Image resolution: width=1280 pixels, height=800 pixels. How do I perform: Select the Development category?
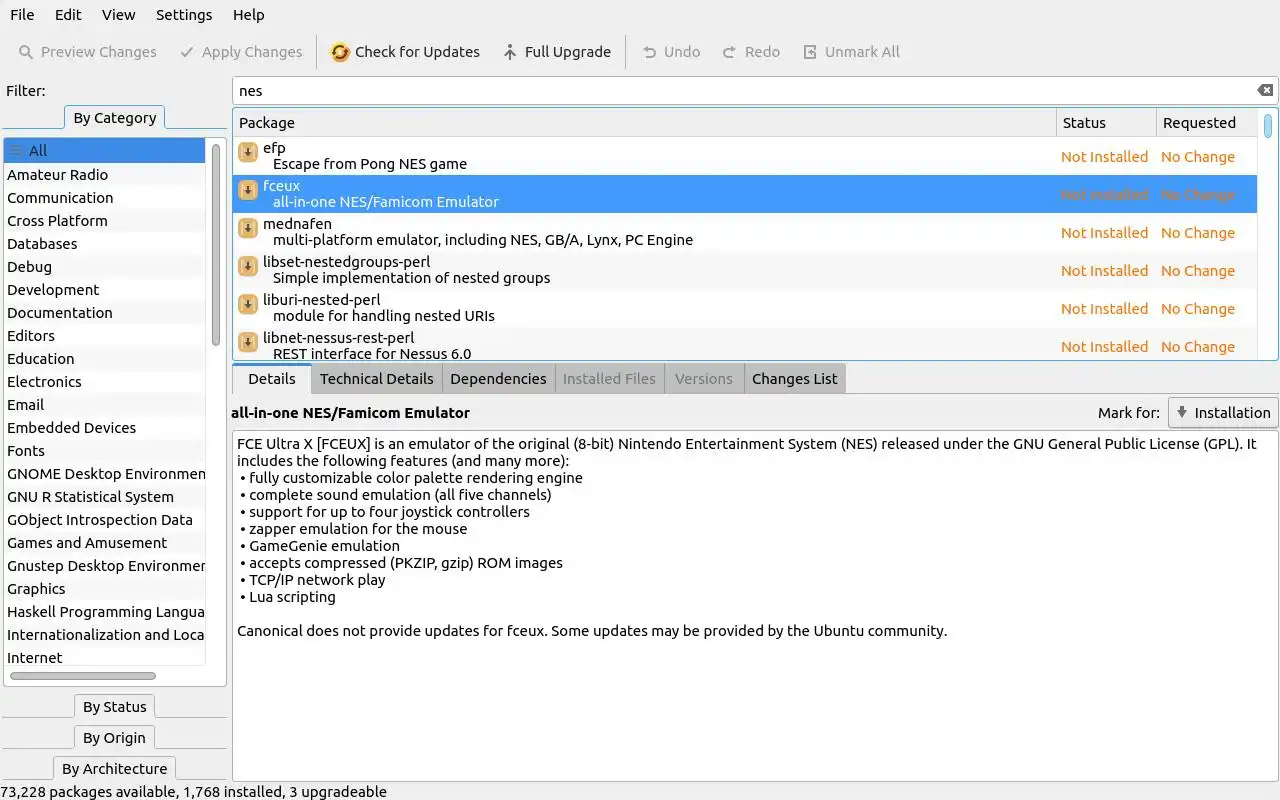[x=104, y=290]
